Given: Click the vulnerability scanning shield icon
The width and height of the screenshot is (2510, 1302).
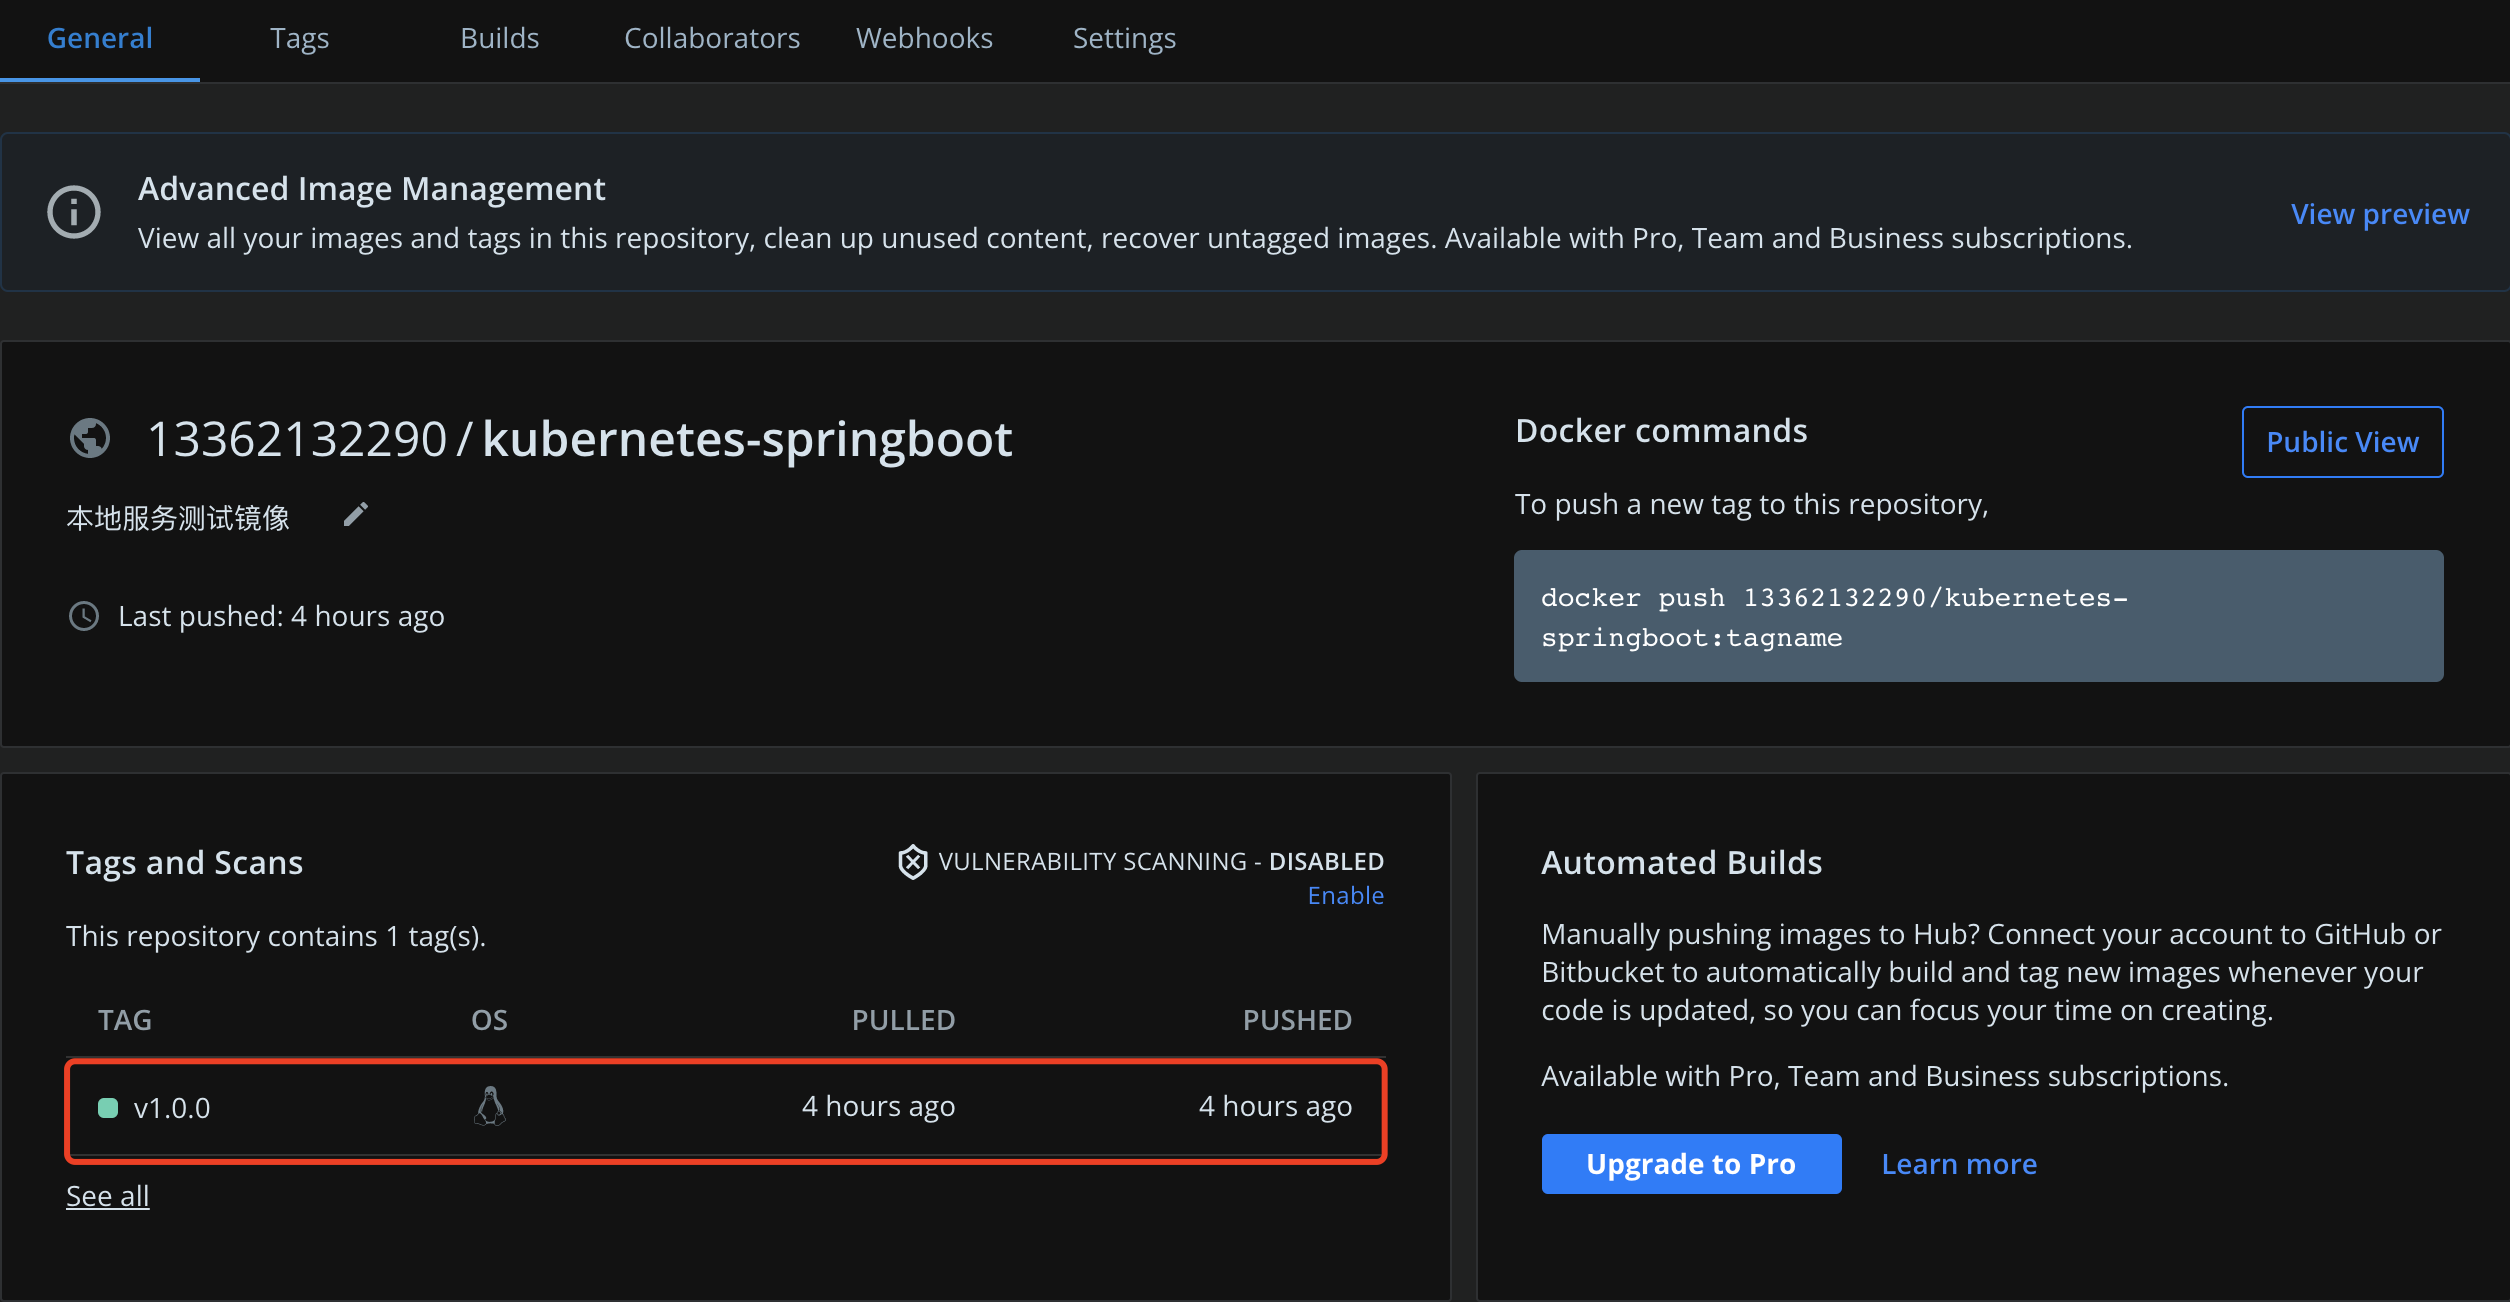Looking at the screenshot, I should 912,862.
